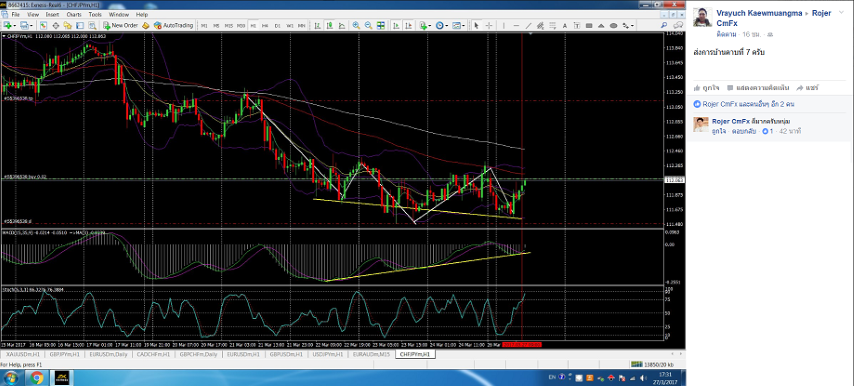Select the crosshair cursor tool
854x386 pixels.
pos(489,25)
